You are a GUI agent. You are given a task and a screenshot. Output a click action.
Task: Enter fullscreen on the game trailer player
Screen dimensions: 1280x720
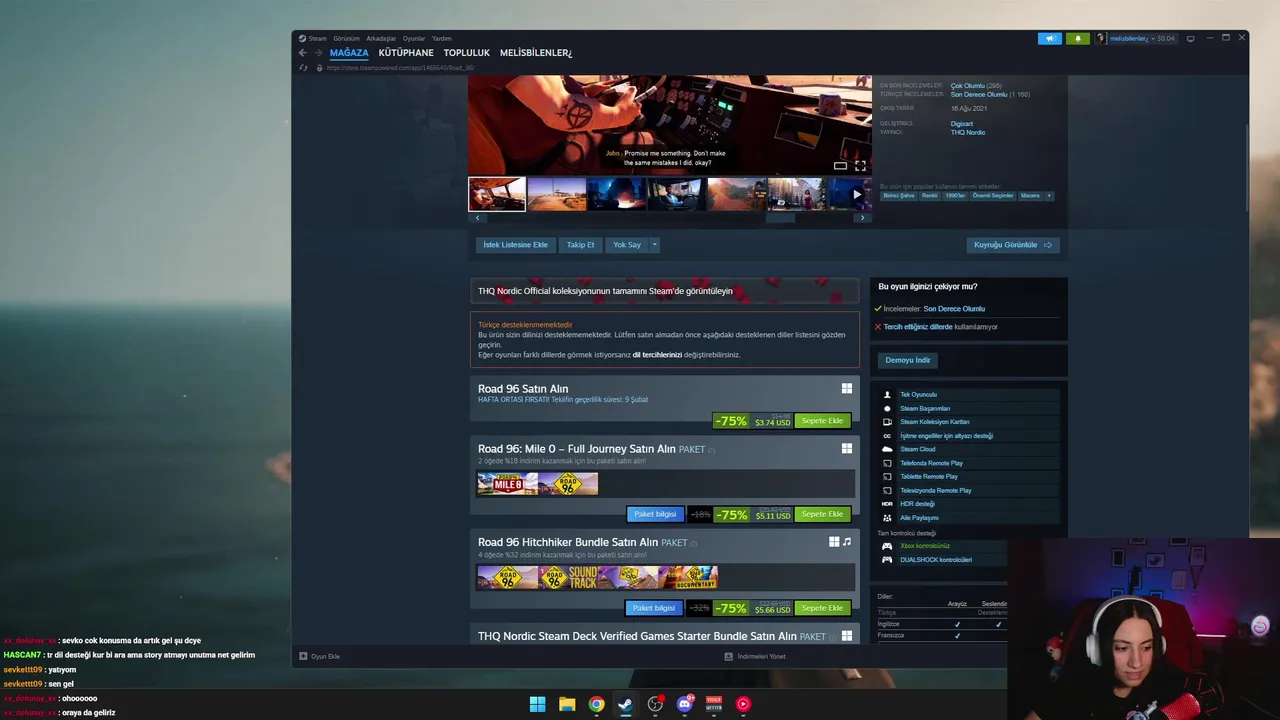click(860, 166)
